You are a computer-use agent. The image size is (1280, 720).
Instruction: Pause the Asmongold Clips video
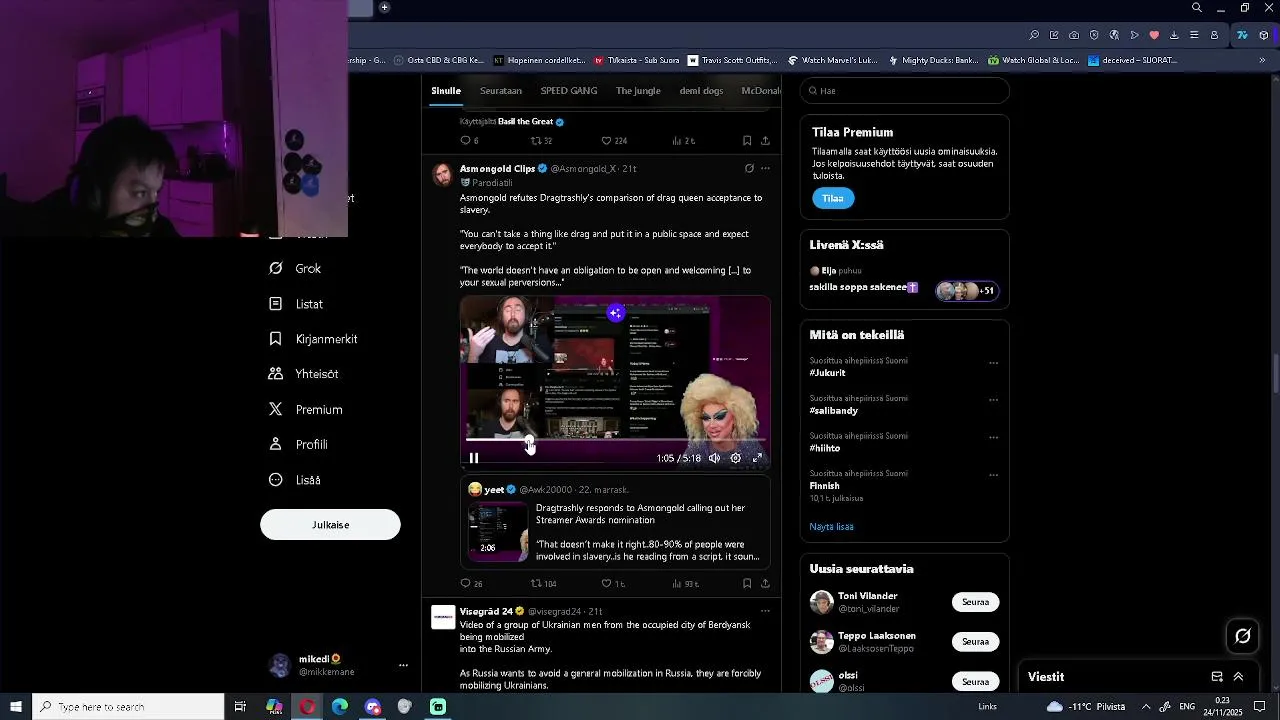click(x=474, y=458)
